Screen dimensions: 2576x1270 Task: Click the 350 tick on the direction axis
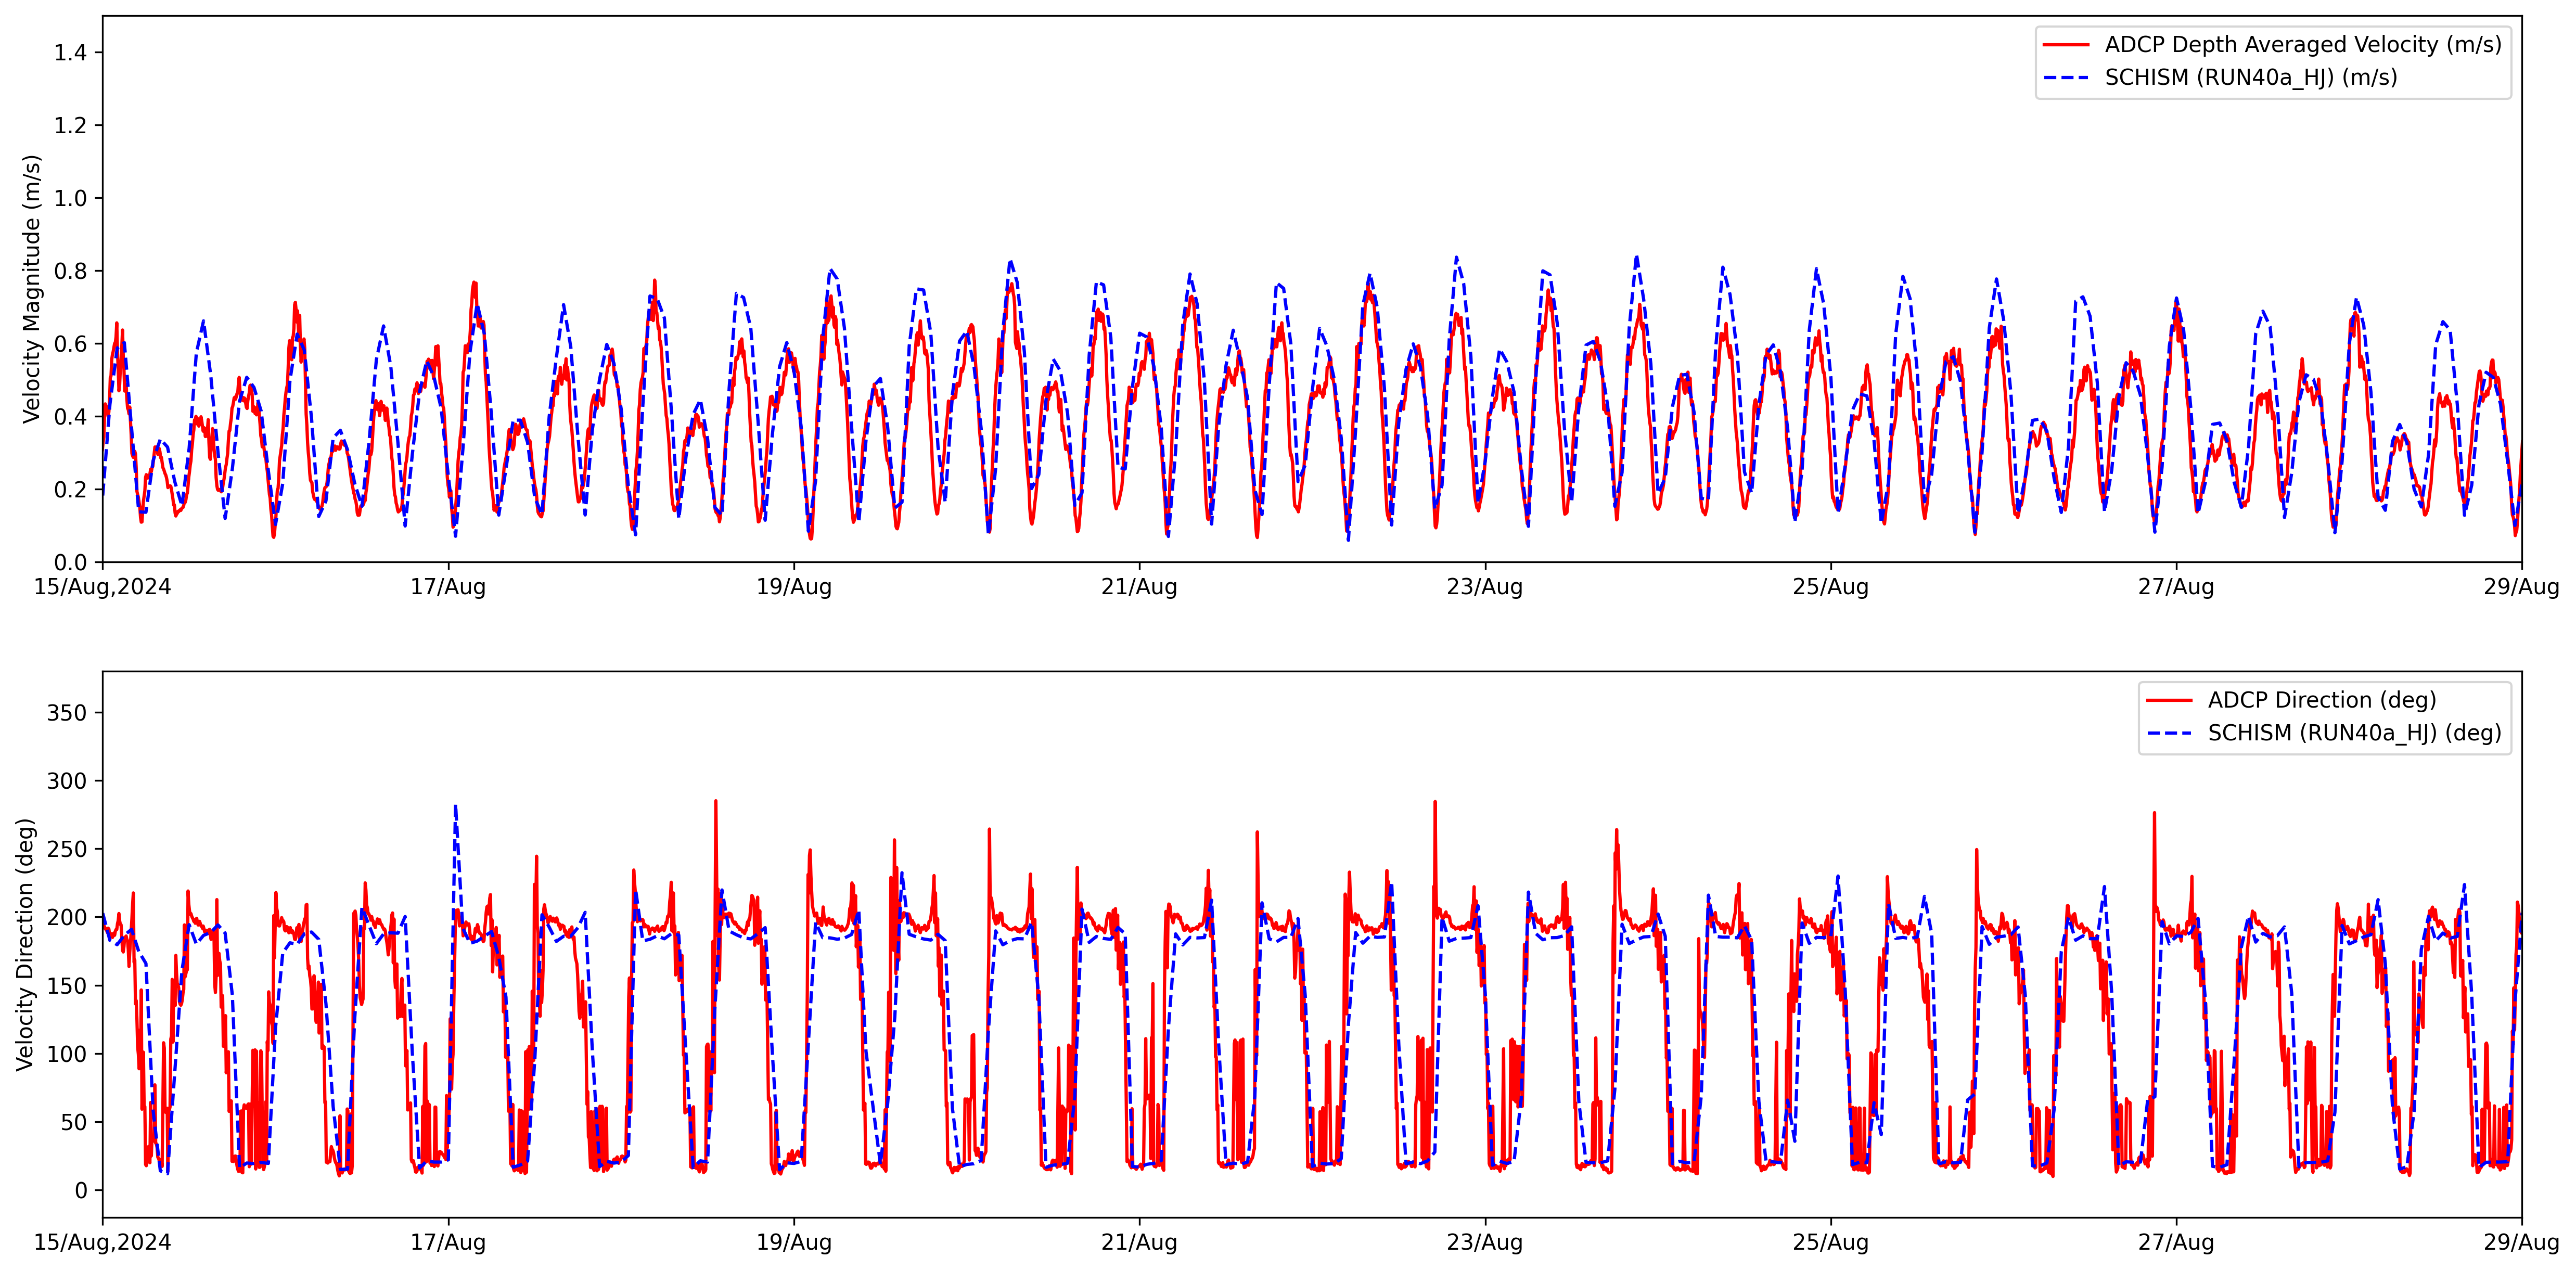(x=67, y=713)
